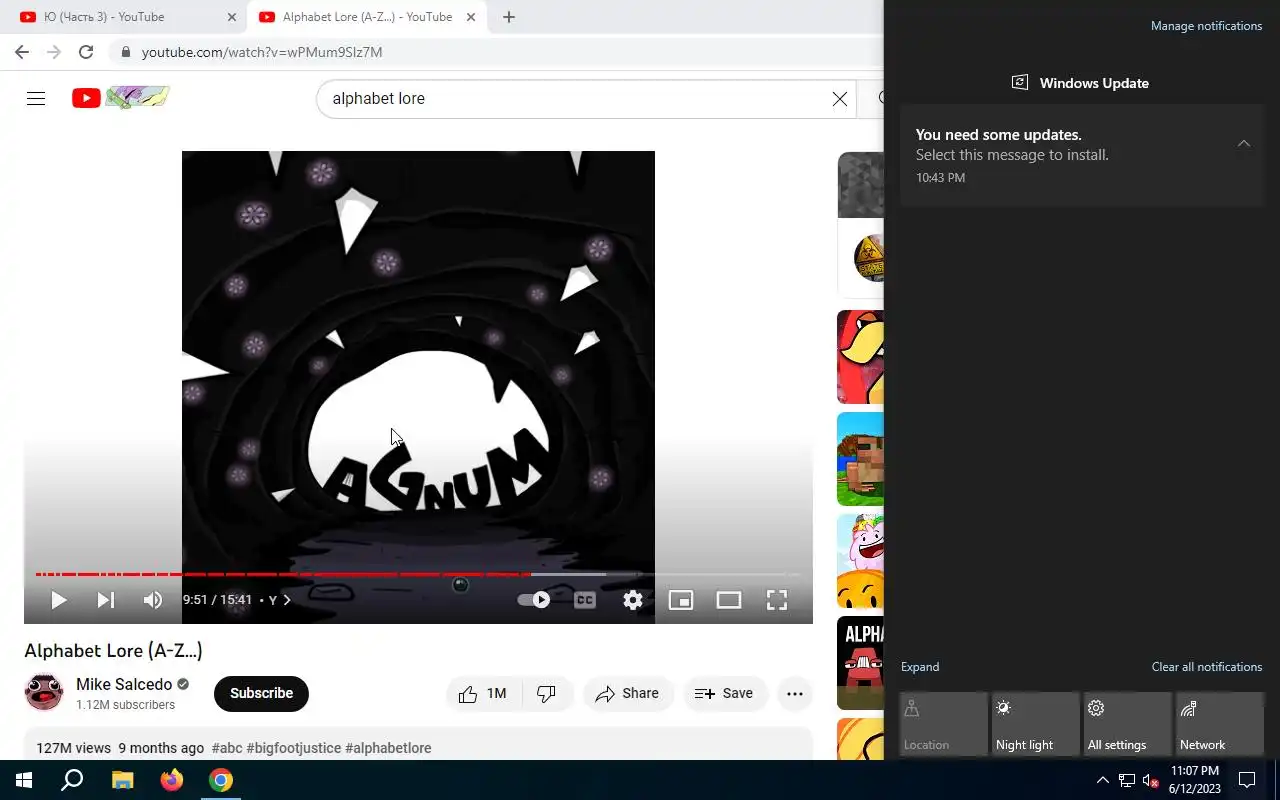Open the YouTube guide hamburger menu
The image size is (1280, 800).
tap(36, 98)
